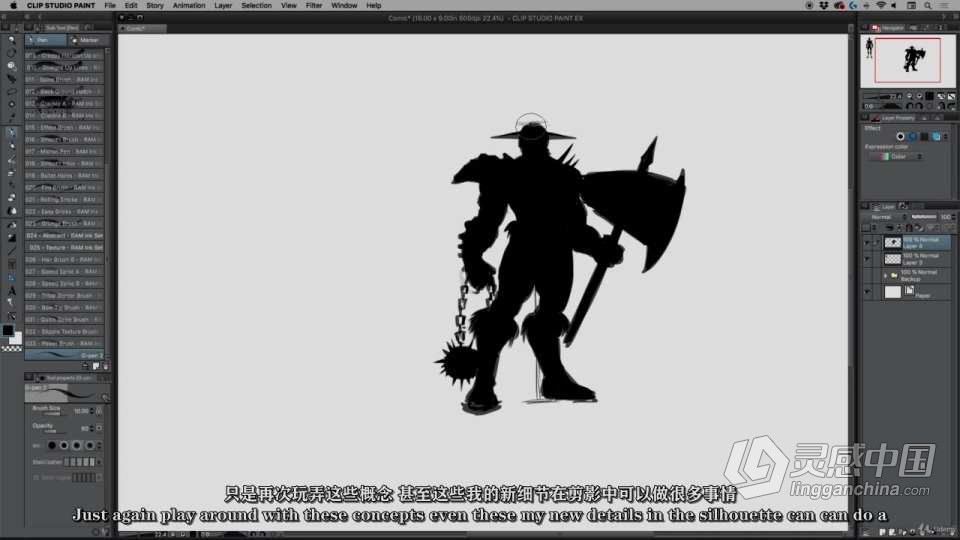The image size is (960, 540).
Task: Rotate canvas left in Navigator
Action: pyautogui.click(x=910, y=106)
